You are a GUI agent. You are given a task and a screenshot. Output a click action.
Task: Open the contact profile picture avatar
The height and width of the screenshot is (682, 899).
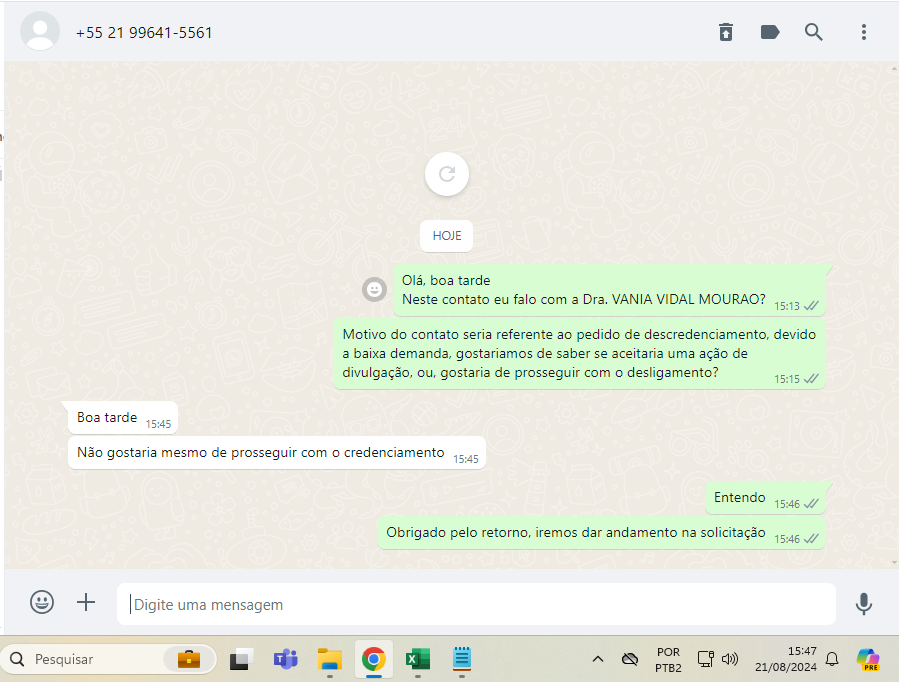pos(40,31)
